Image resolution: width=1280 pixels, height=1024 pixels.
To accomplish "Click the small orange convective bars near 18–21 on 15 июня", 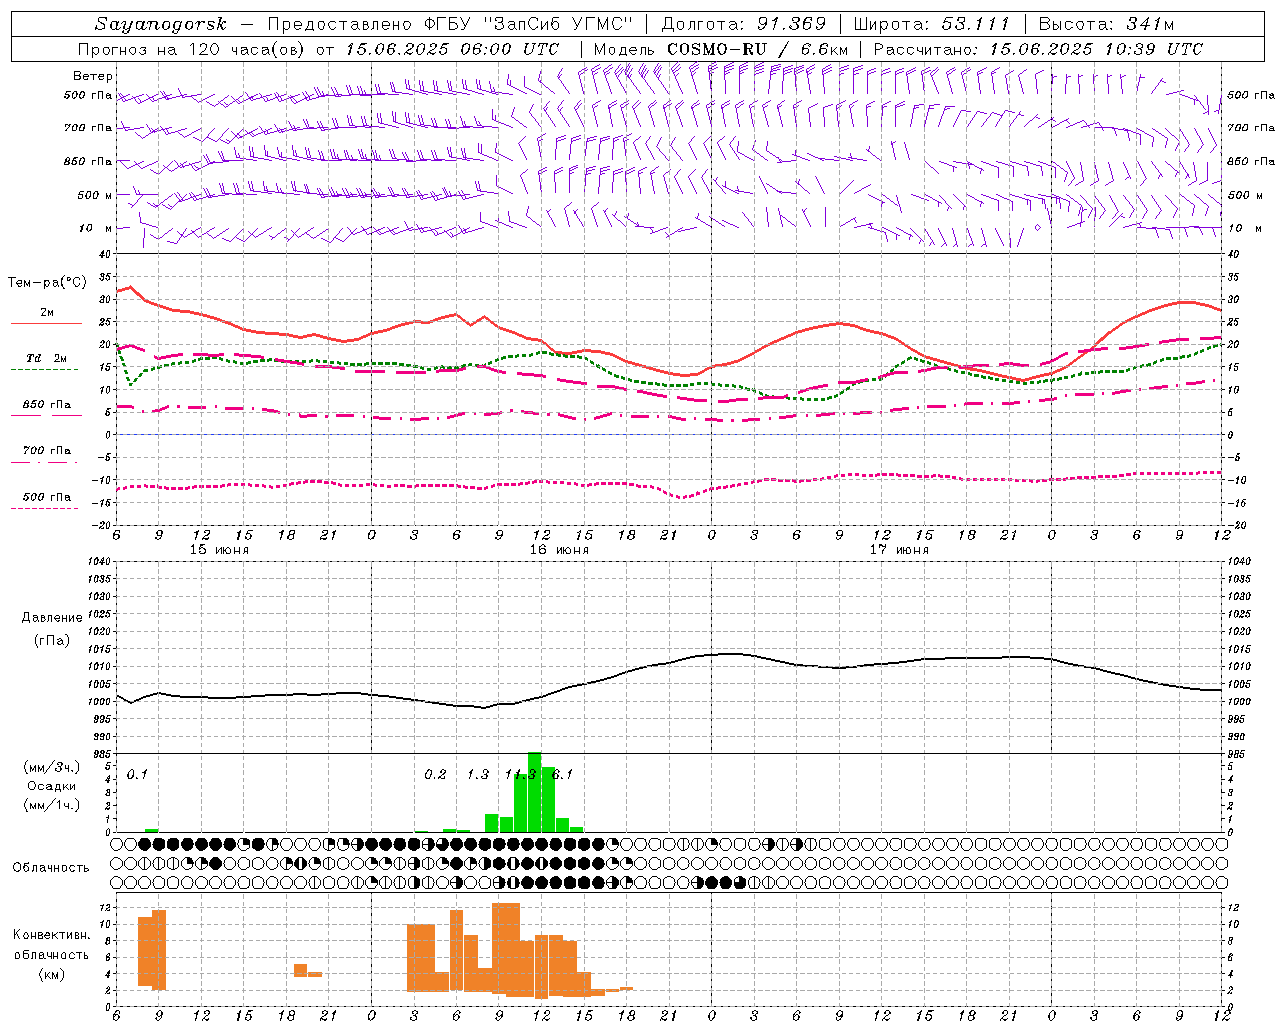I will click(x=307, y=970).
